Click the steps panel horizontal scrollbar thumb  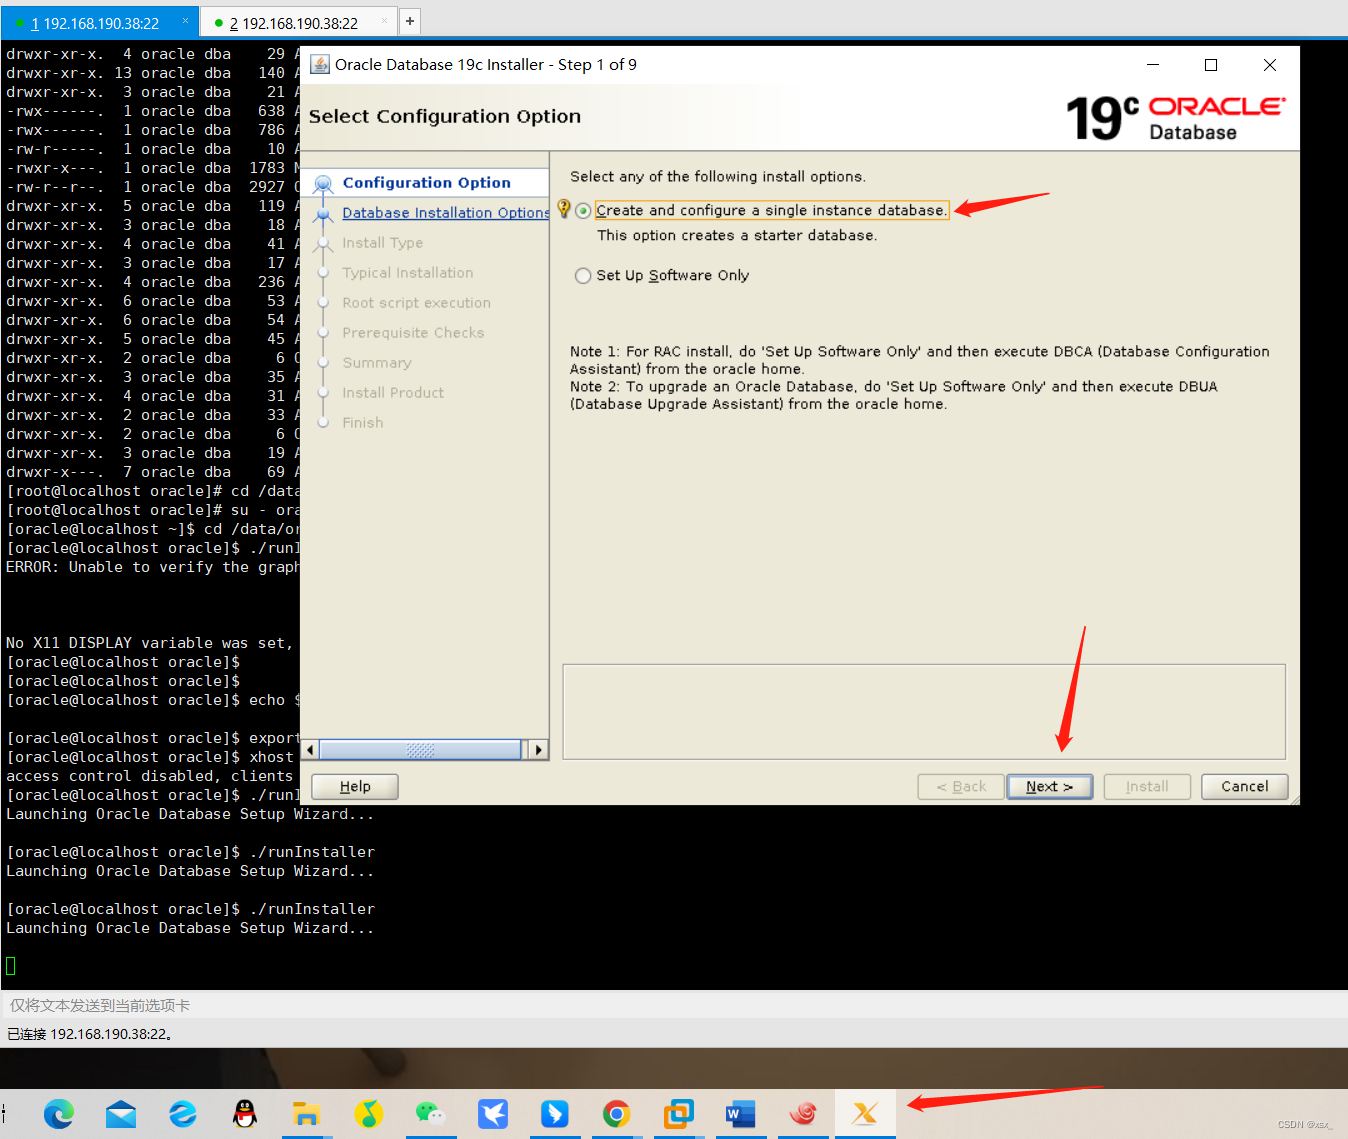point(420,750)
